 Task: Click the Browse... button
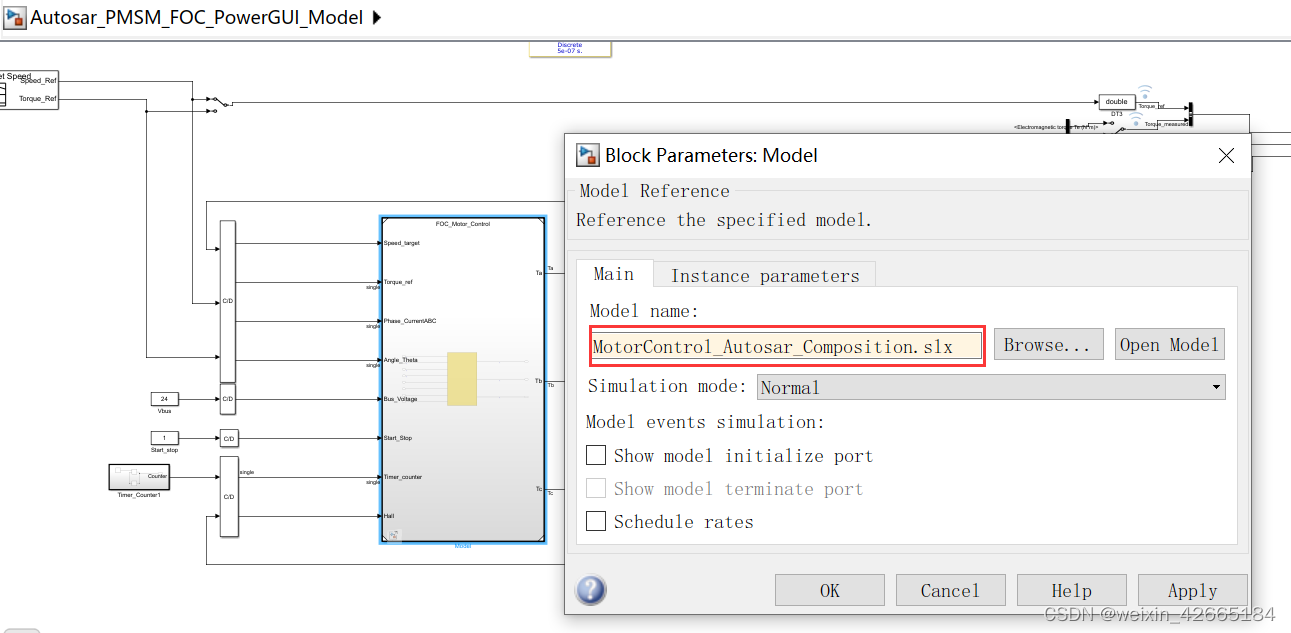coord(1048,344)
